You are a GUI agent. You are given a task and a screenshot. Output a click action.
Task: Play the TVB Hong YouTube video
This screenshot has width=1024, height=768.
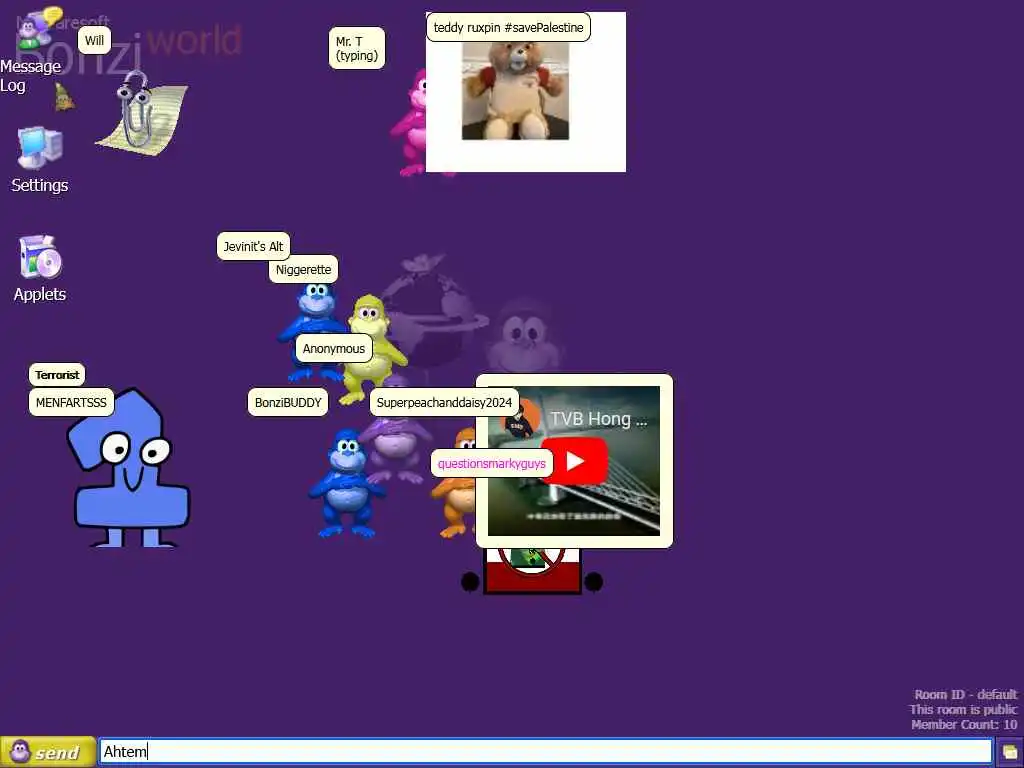tap(574, 461)
